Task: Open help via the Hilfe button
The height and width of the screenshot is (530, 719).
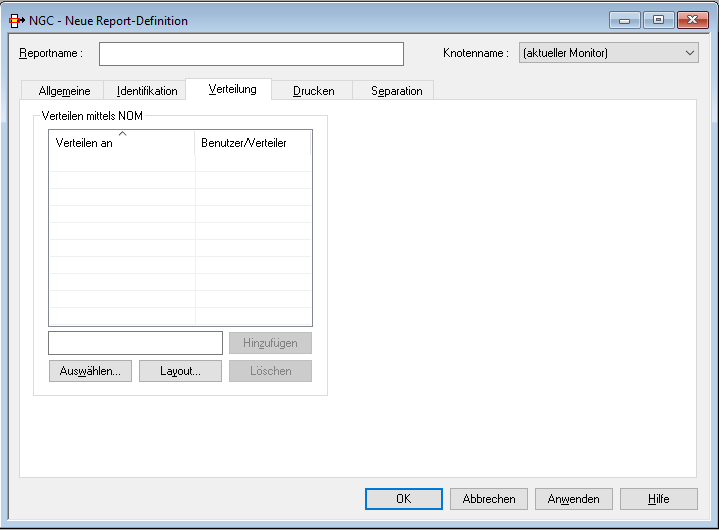Action: coord(658,499)
